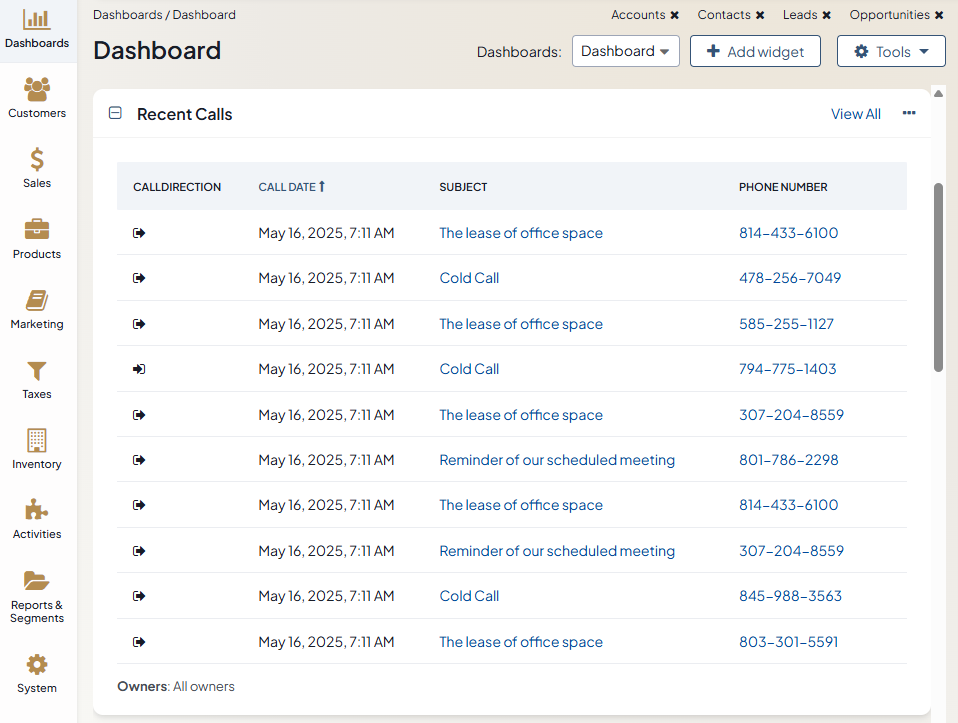Collapse the Recent Calls widget
This screenshot has height=723, width=958.
pyautogui.click(x=115, y=114)
